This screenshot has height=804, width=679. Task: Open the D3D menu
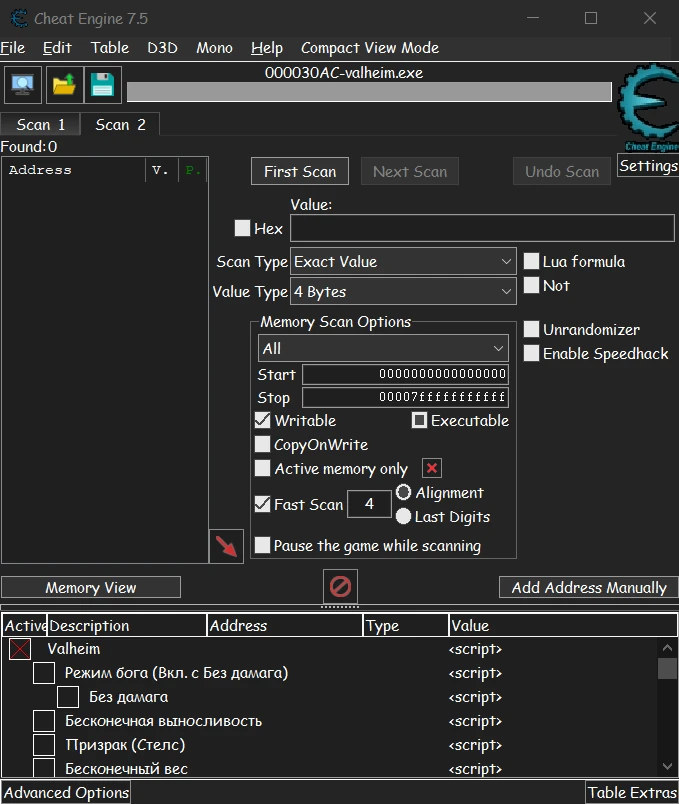coord(162,48)
